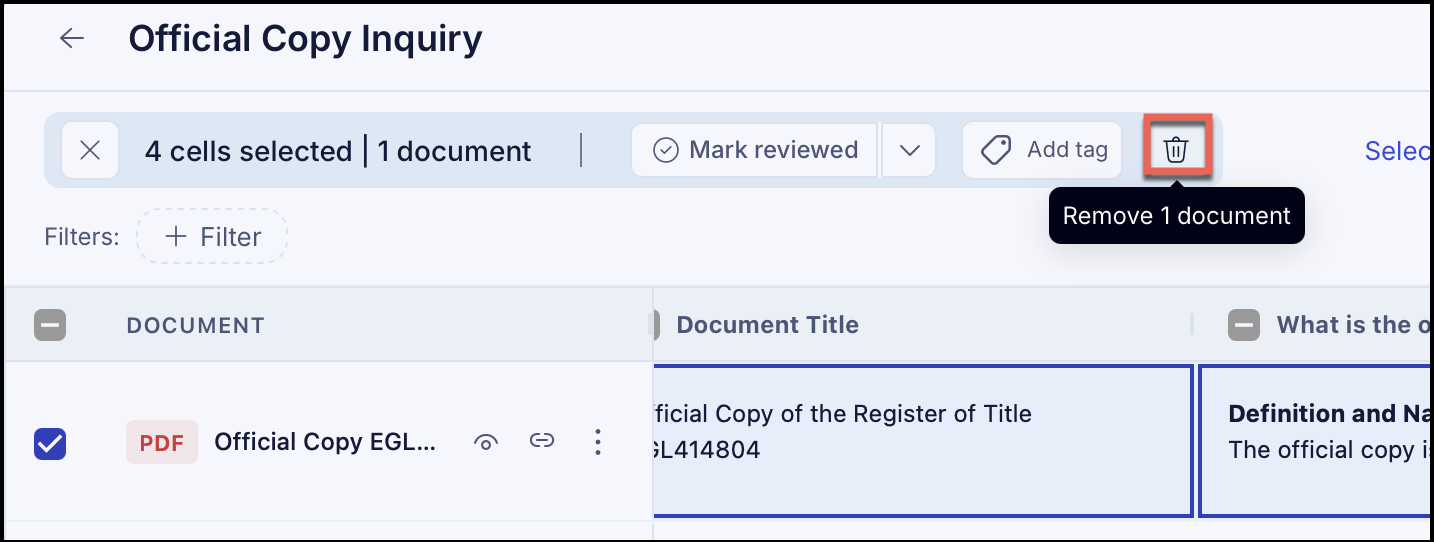Toggle the select-all checkbox in DOCUMENT header
Image resolution: width=1434 pixels, height=542 pixels.
click(x=50, y=325)
